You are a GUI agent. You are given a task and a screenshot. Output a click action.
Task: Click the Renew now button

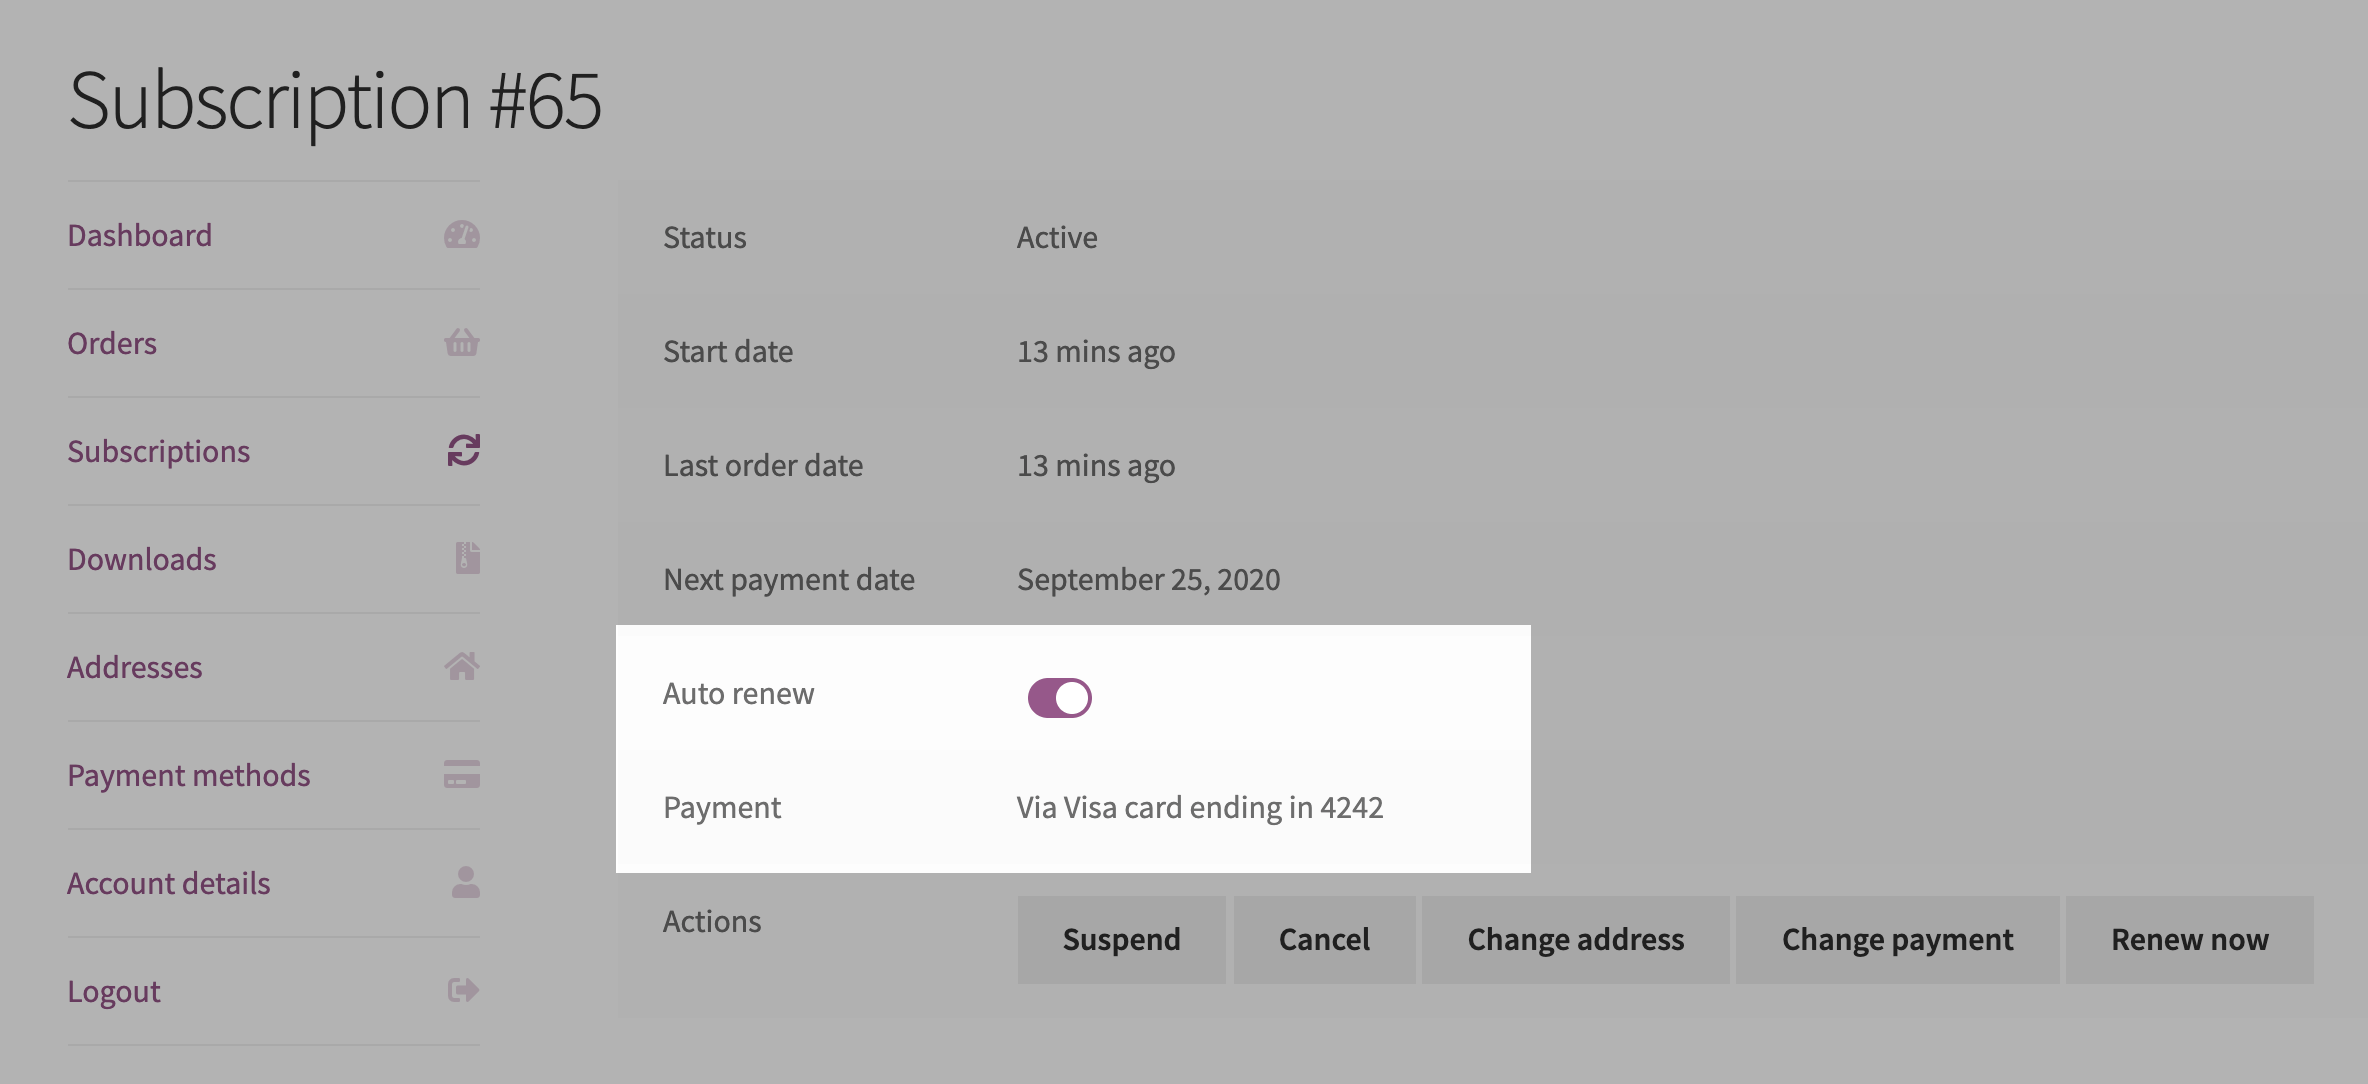[x=2190, y=939]
